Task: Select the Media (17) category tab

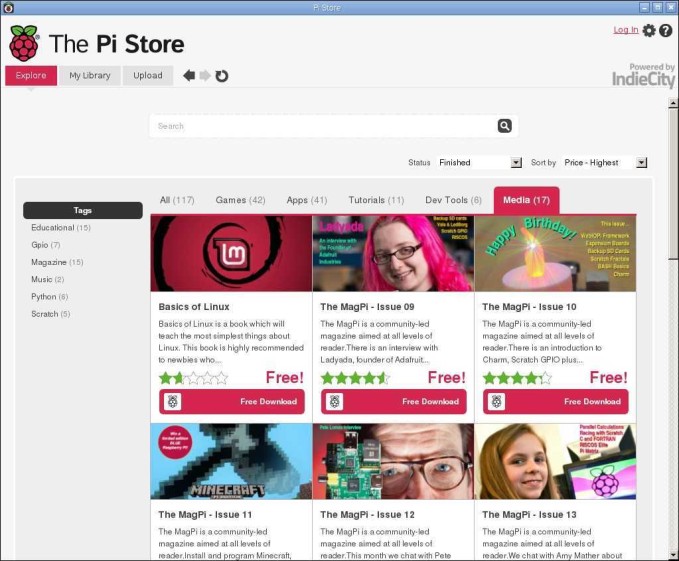Action: click(x=526, y=200)
